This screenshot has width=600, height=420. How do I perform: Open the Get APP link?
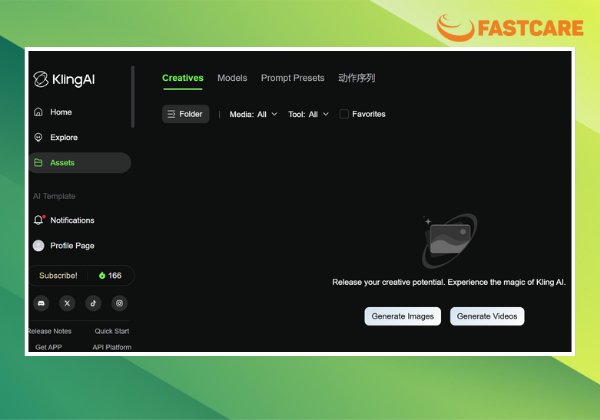(49, 347)
